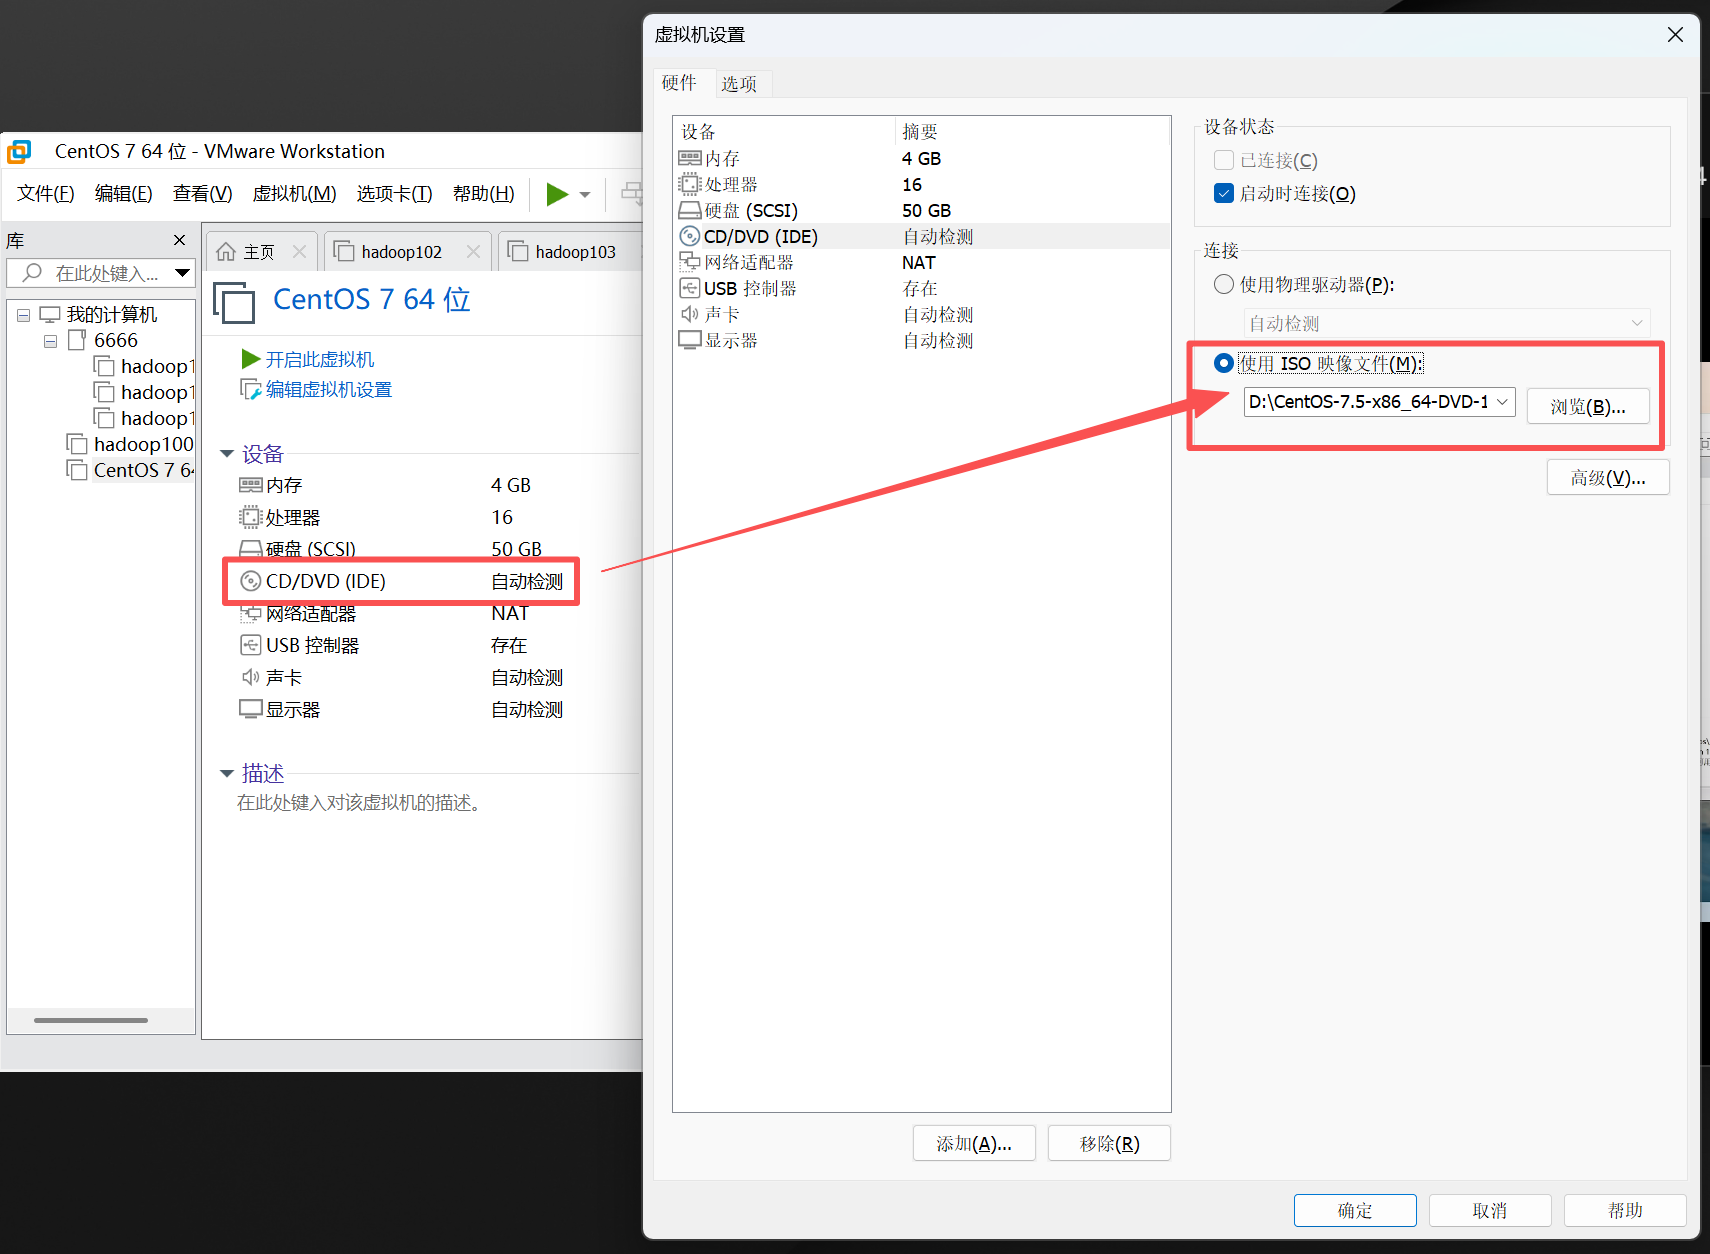This screenshot has width=1710, height=1254.
Task: Close the hadoop102 tab with its X
Action: 473,252
